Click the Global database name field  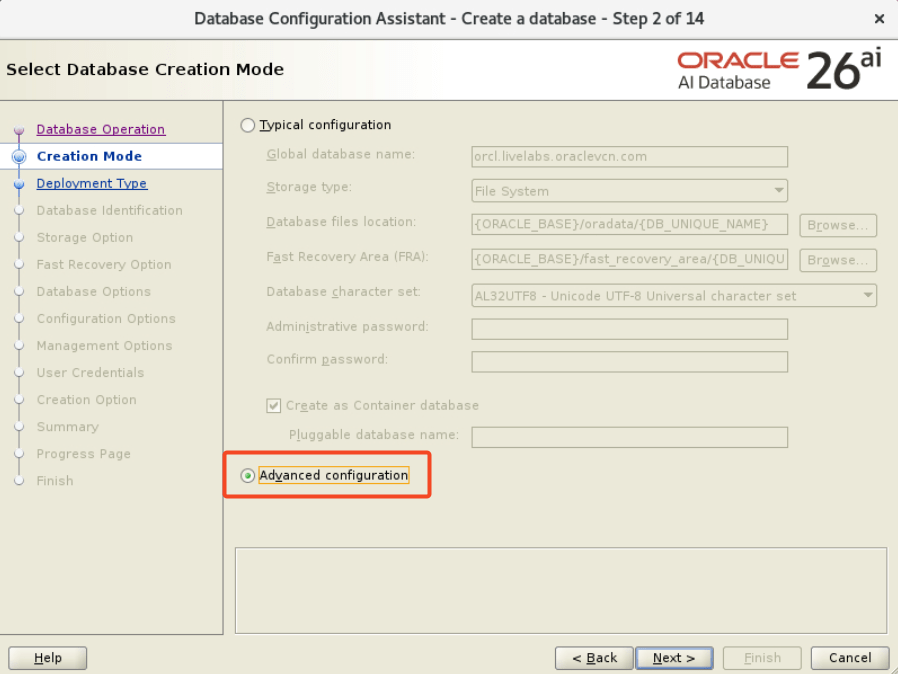[629, 156]
